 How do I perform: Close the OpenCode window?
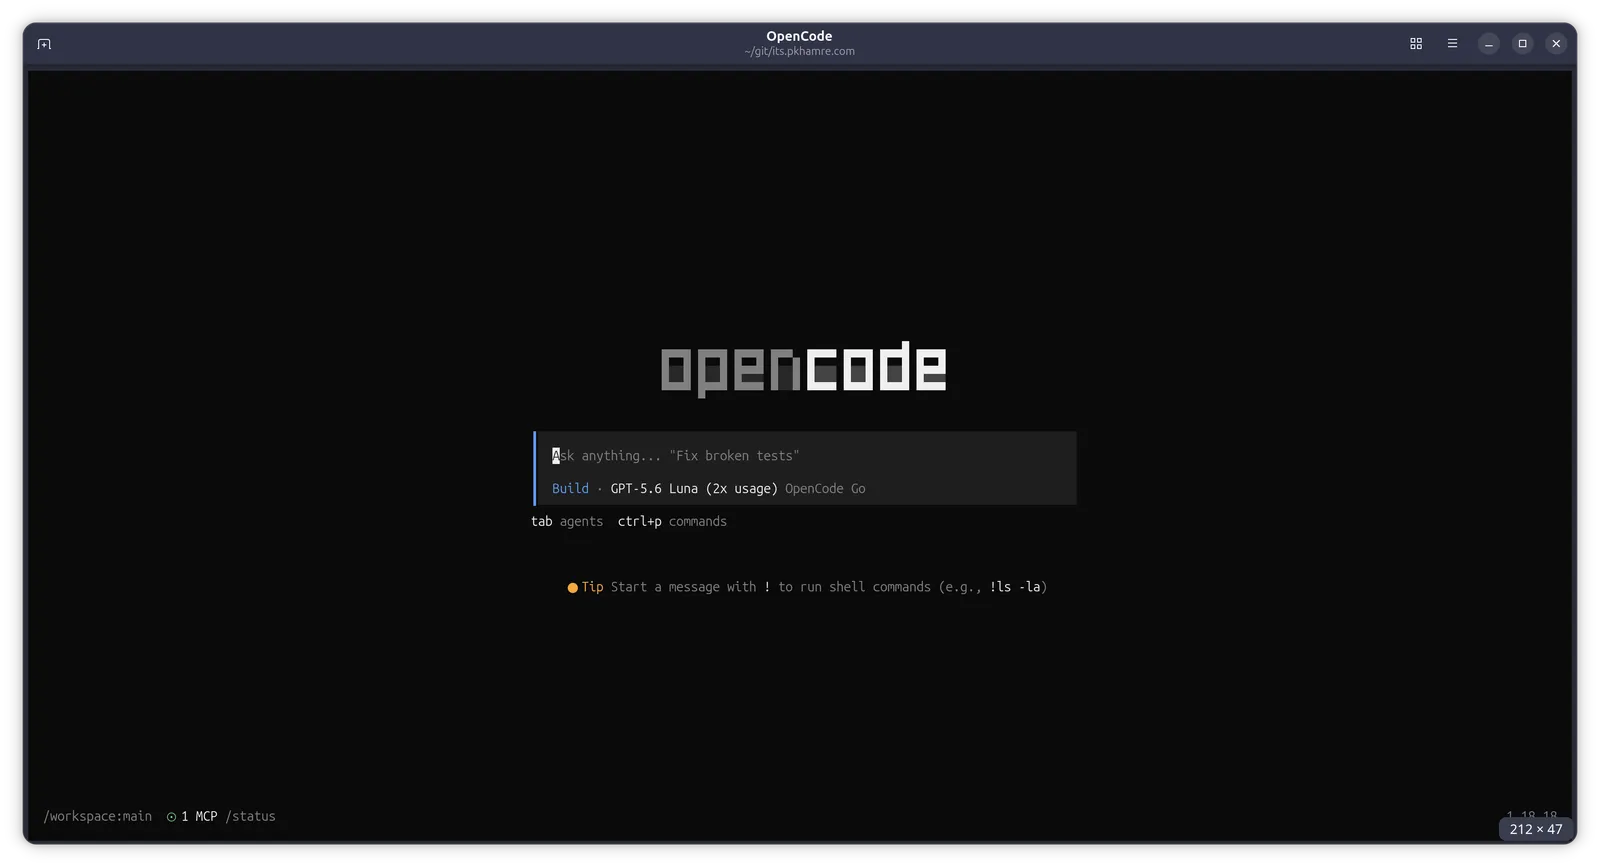(x=1556, y=44)
